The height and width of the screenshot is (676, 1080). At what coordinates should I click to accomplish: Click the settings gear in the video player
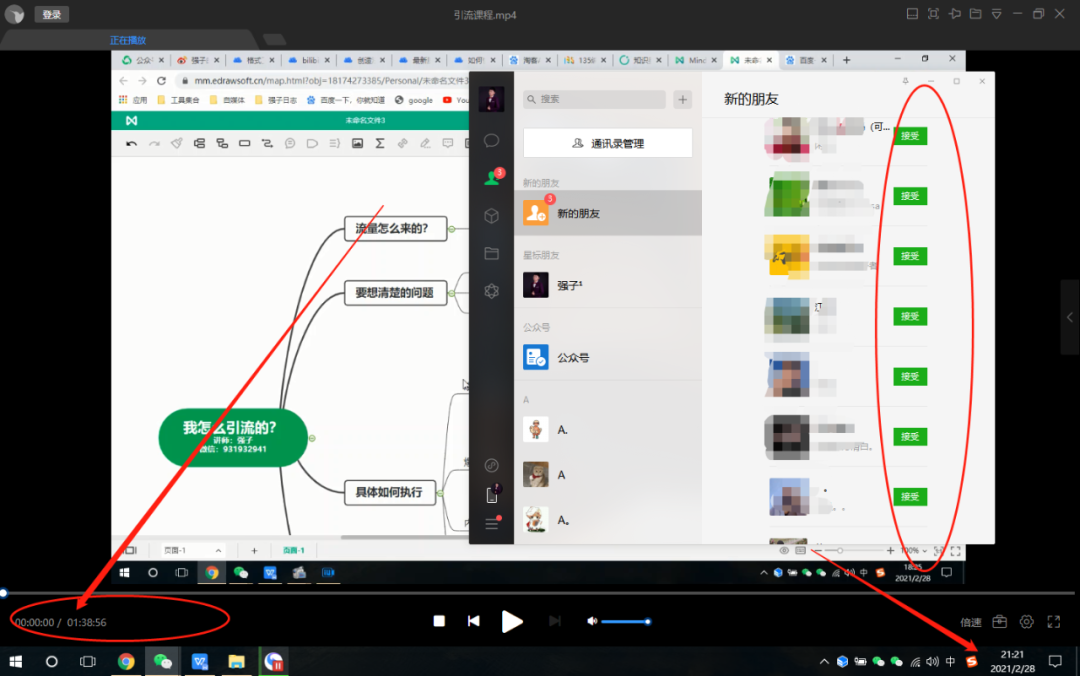[x=1026, y=621]
